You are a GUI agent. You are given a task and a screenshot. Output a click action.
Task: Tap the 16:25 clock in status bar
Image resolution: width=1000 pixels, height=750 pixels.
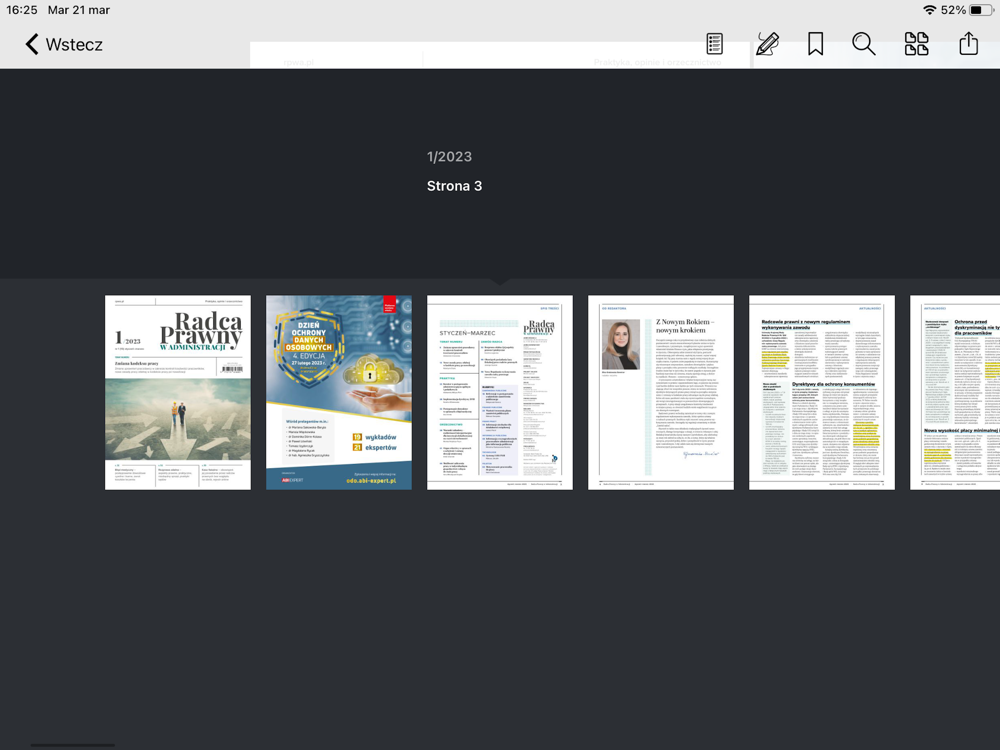click(x=22, y=10)
